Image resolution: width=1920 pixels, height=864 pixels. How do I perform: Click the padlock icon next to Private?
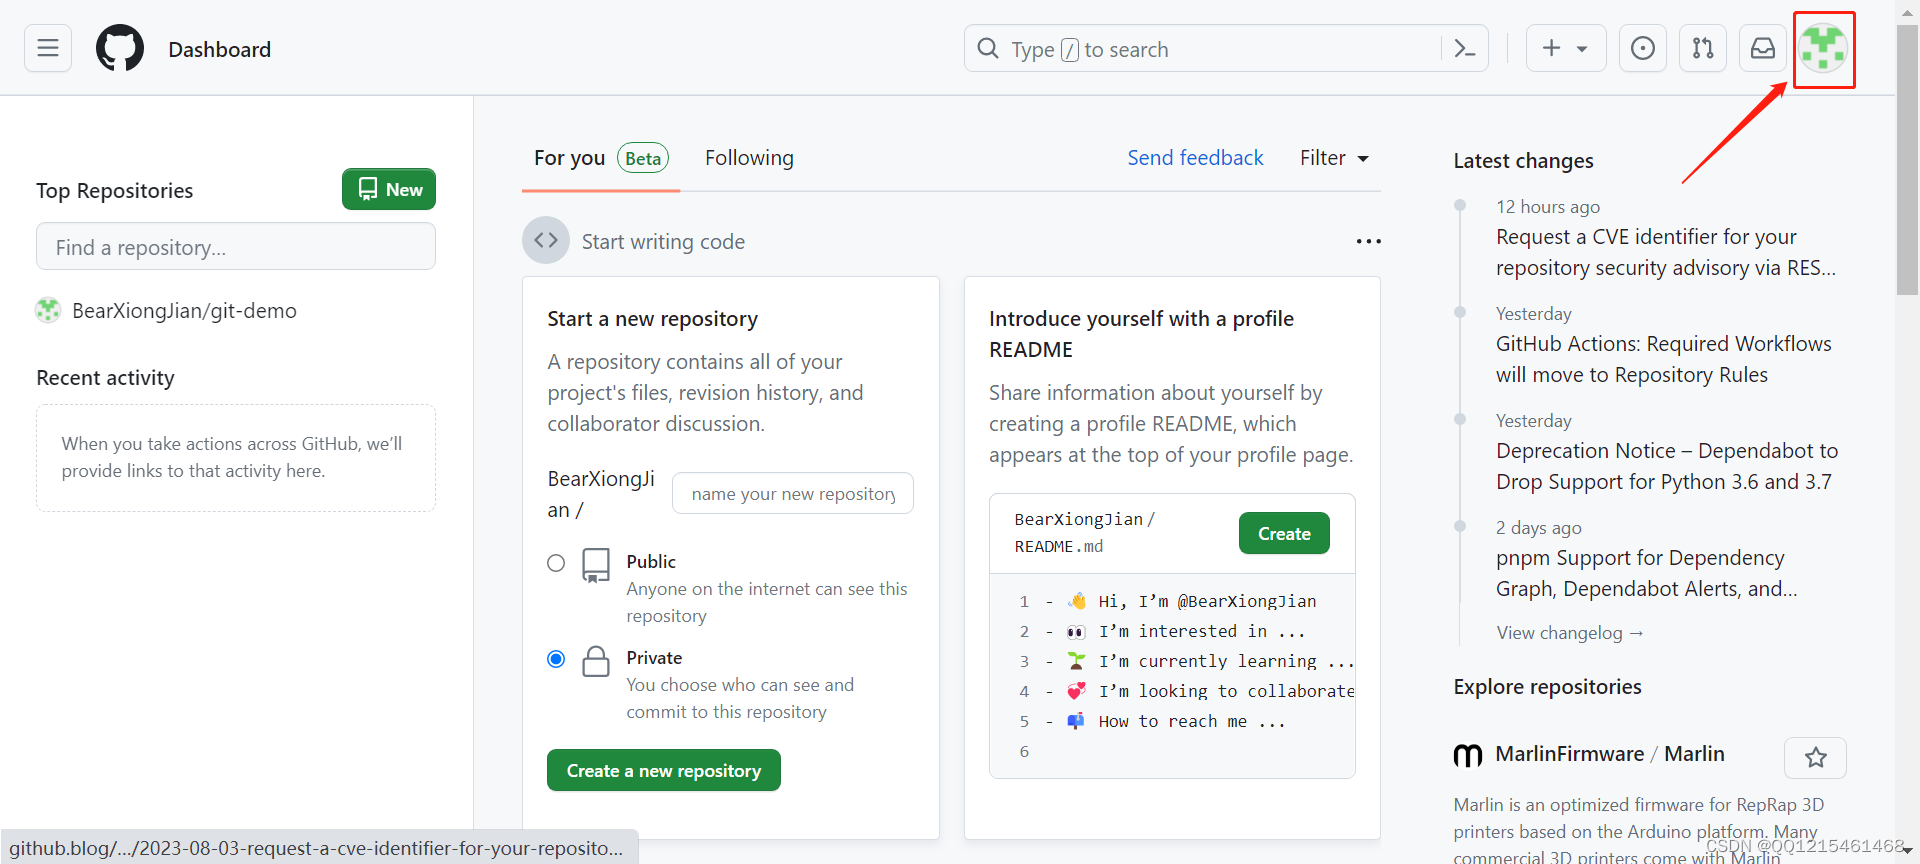click(x=596, y=661)
